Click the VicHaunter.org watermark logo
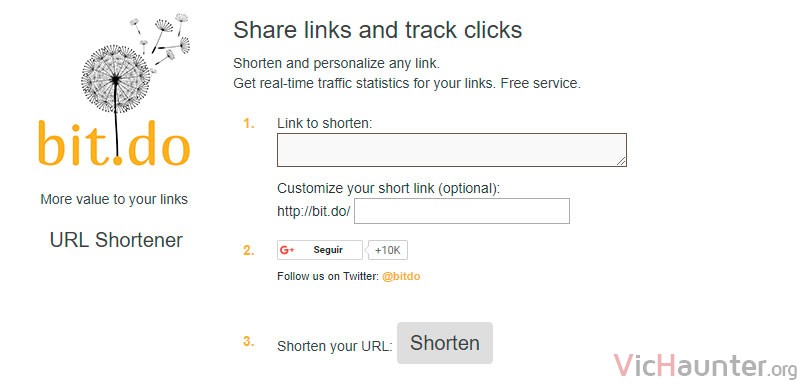The width and height of the screenshot is (807, 386). [x=705, y=366]
